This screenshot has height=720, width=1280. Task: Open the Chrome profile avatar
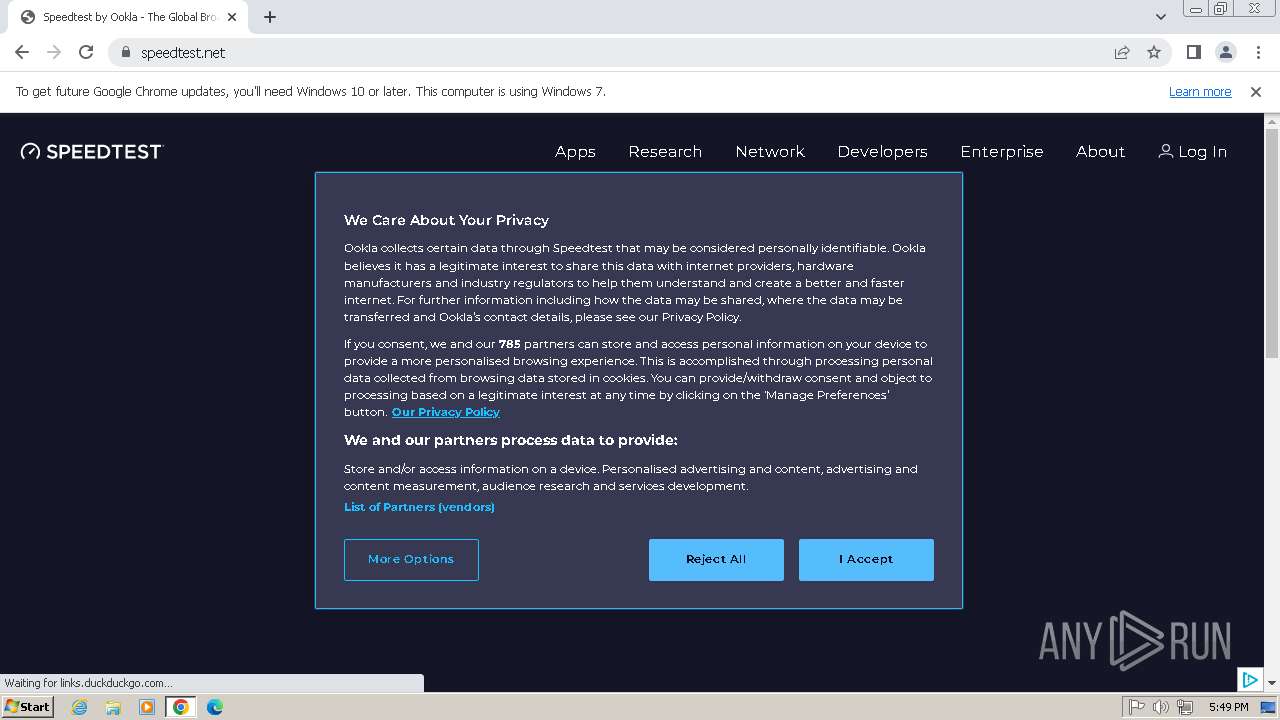[x=1225, y=52]
